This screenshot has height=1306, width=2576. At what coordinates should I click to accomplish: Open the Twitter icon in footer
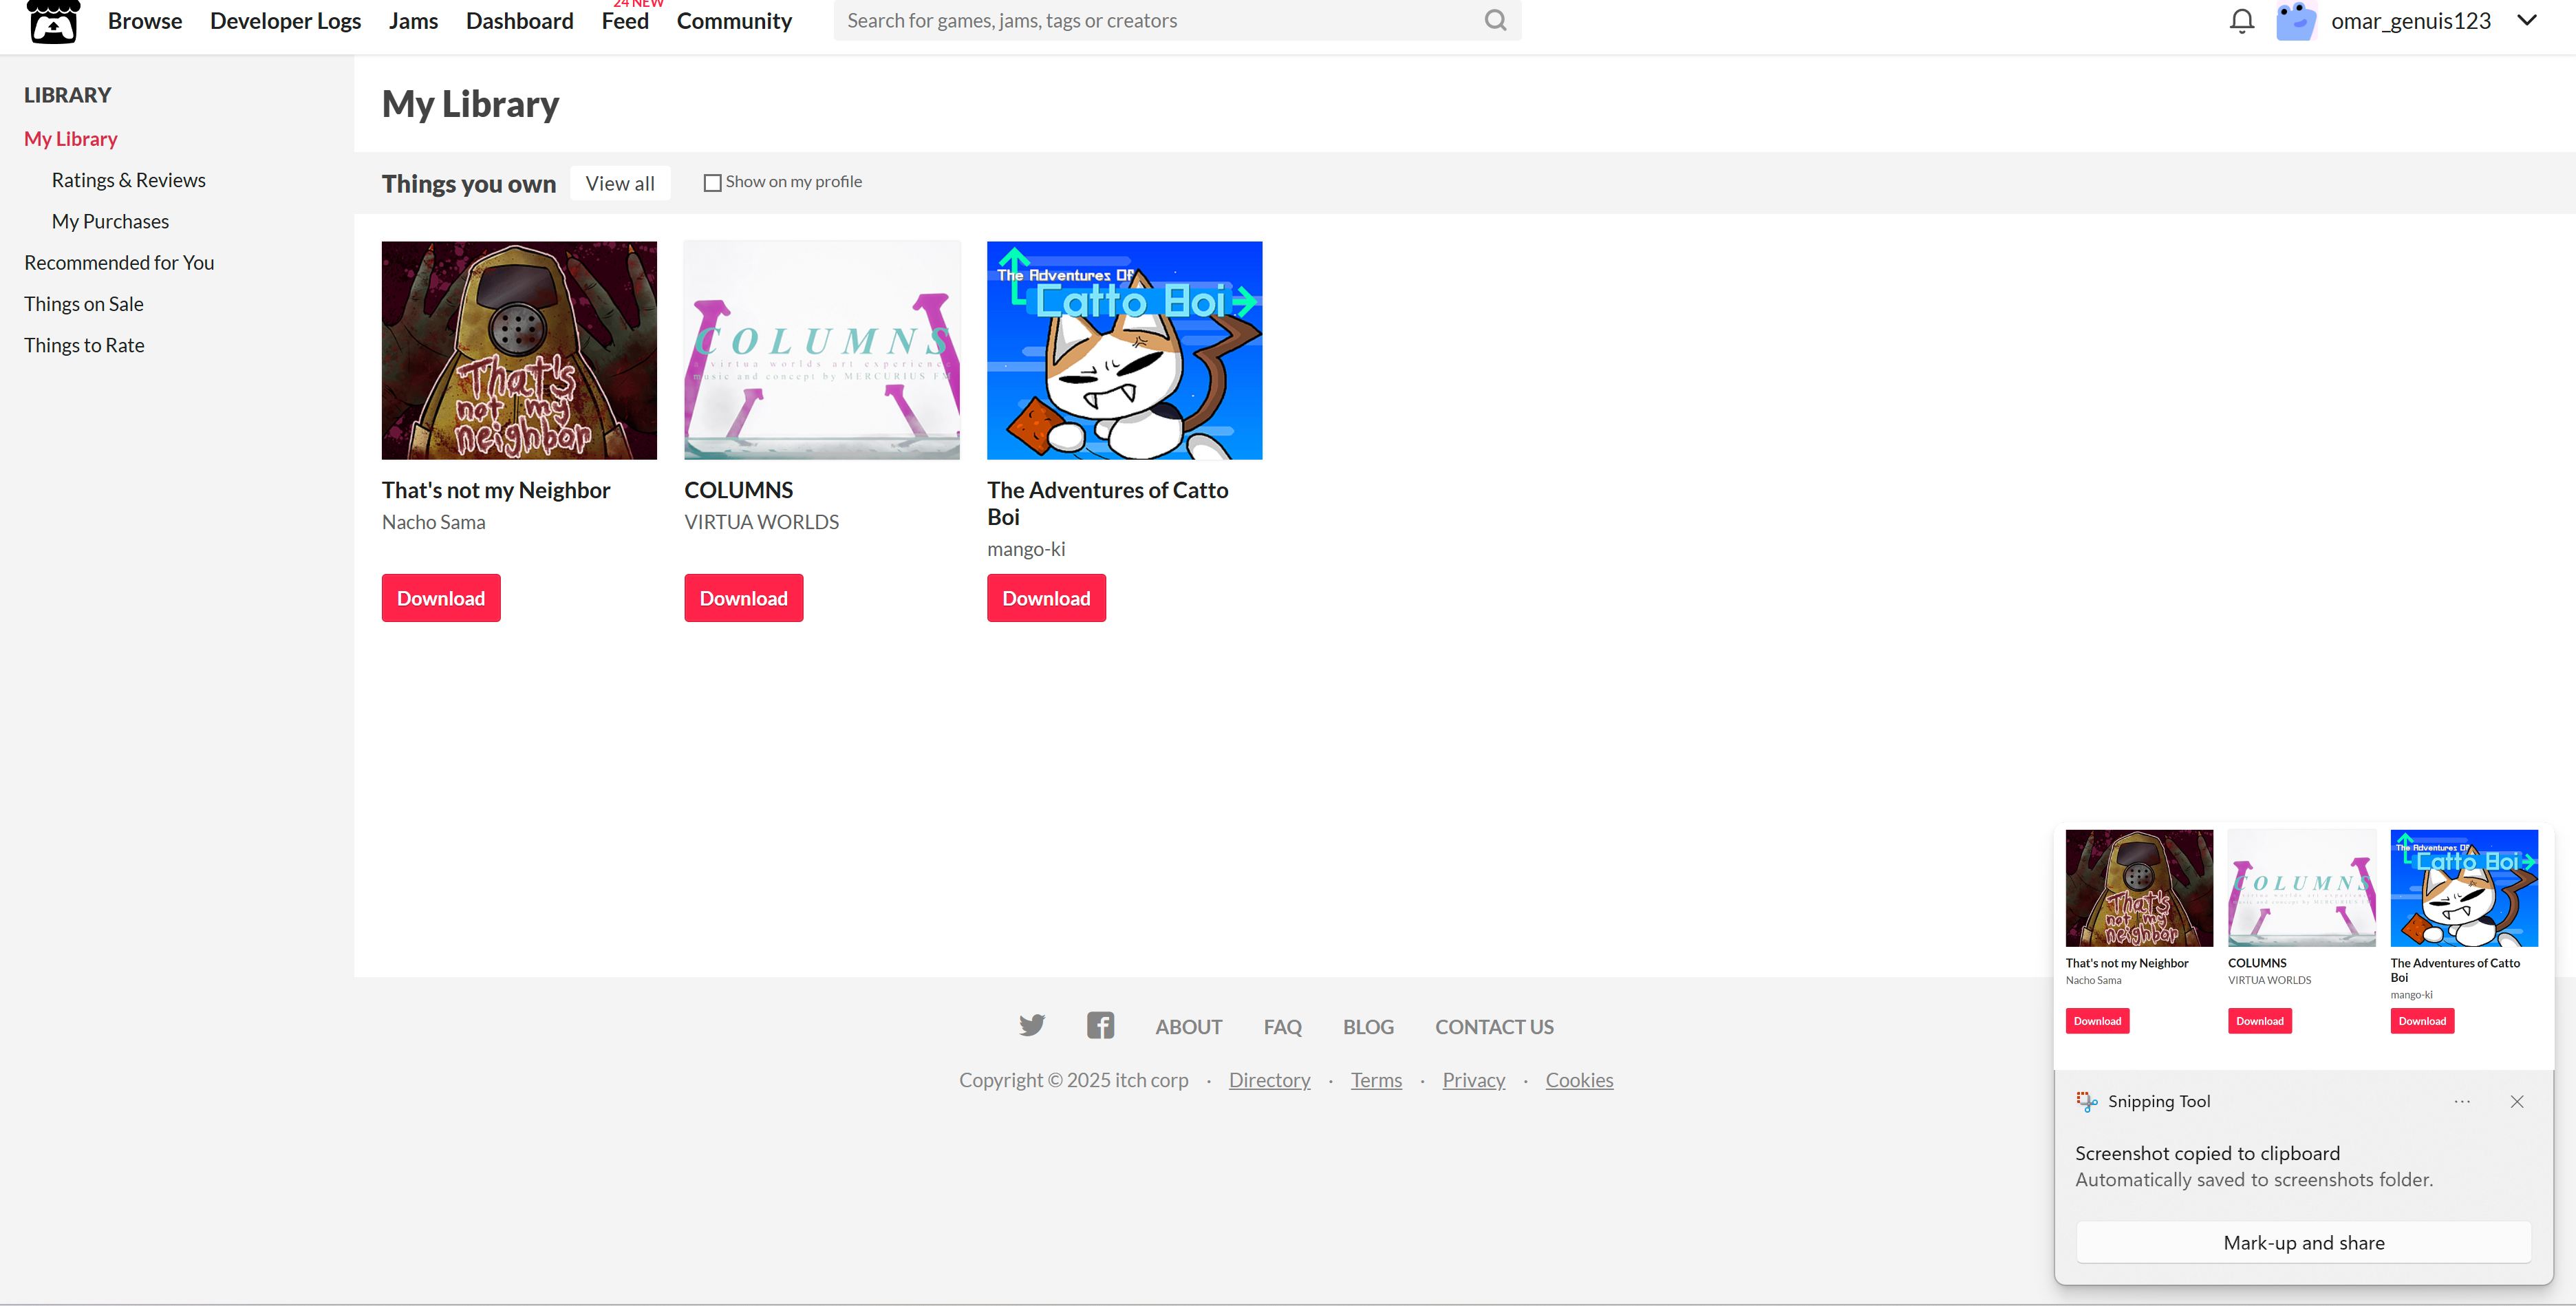tap(1031, 1026)
